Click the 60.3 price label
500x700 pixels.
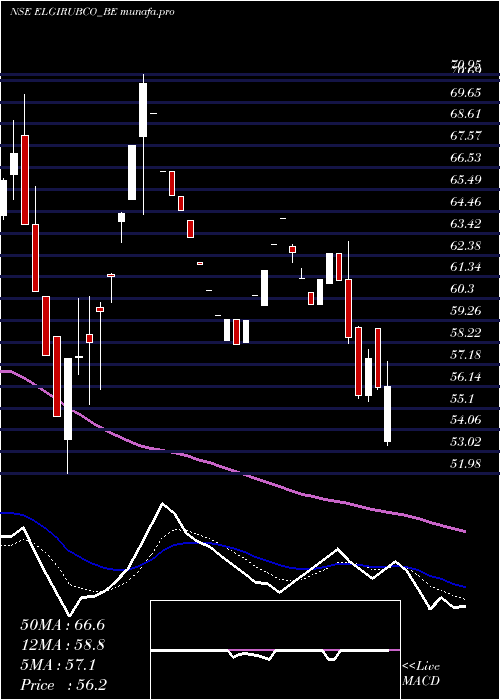[462, 289]
